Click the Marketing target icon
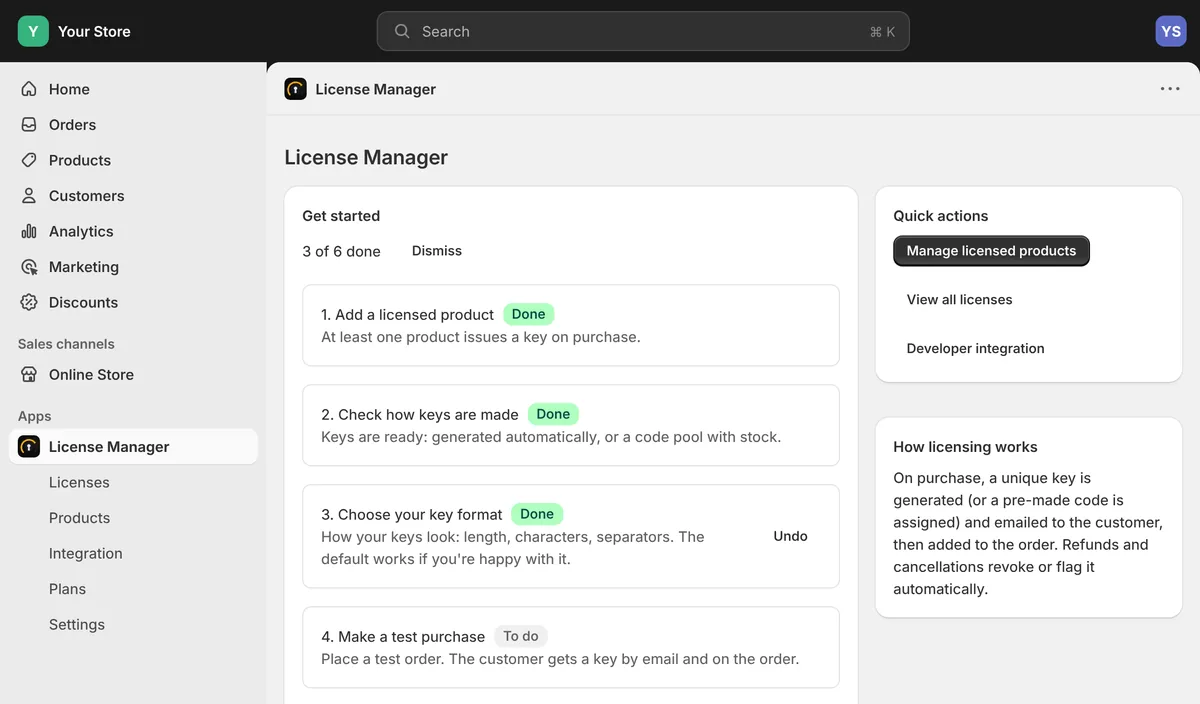The image size is (1200, 704). 29,267
